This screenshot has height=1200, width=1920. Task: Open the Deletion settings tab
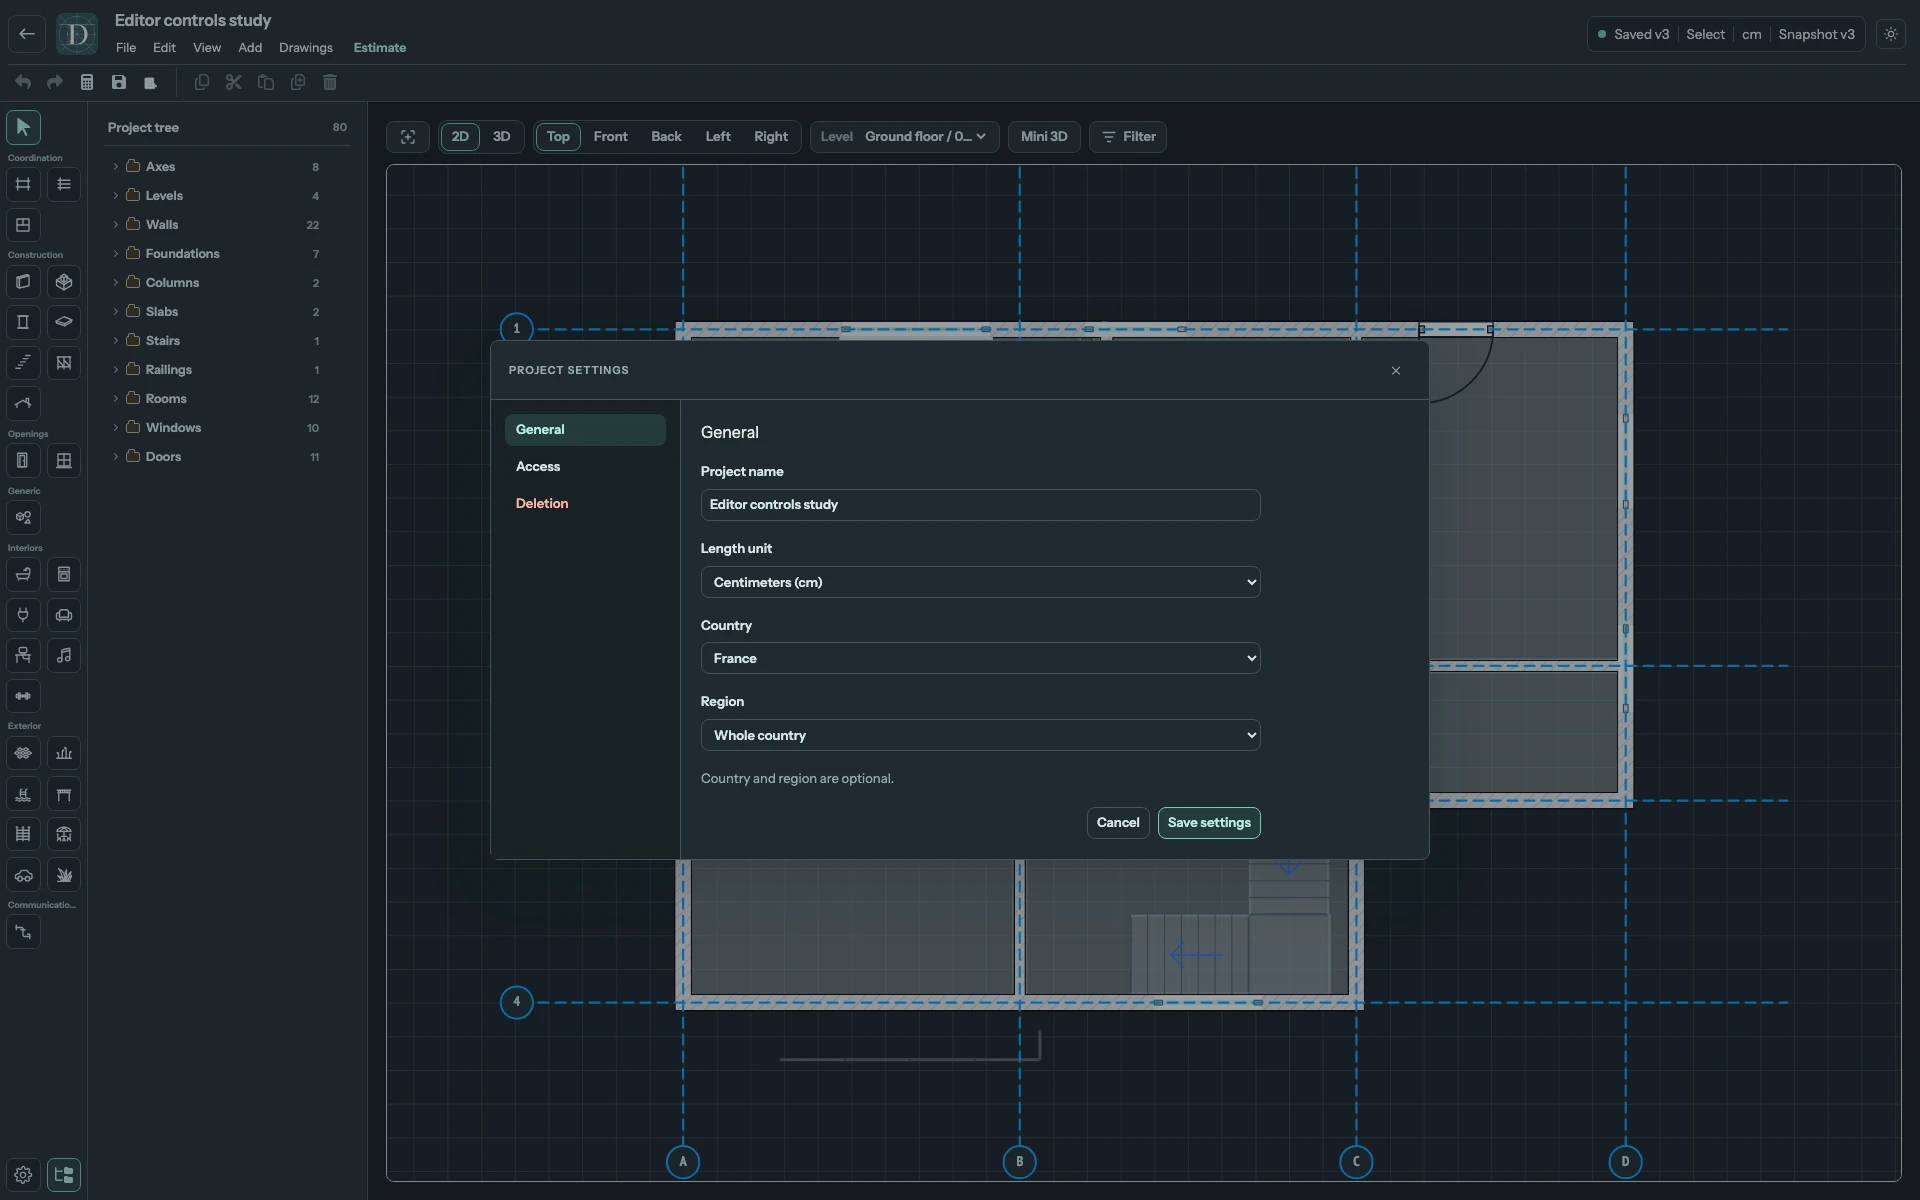point(585,504)
